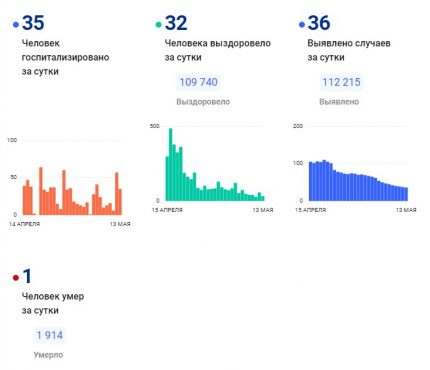This screenshot has width=430, height=370.
Task: Click the 14 АПРЕЛЯ axis label
Action: [24, 224]
